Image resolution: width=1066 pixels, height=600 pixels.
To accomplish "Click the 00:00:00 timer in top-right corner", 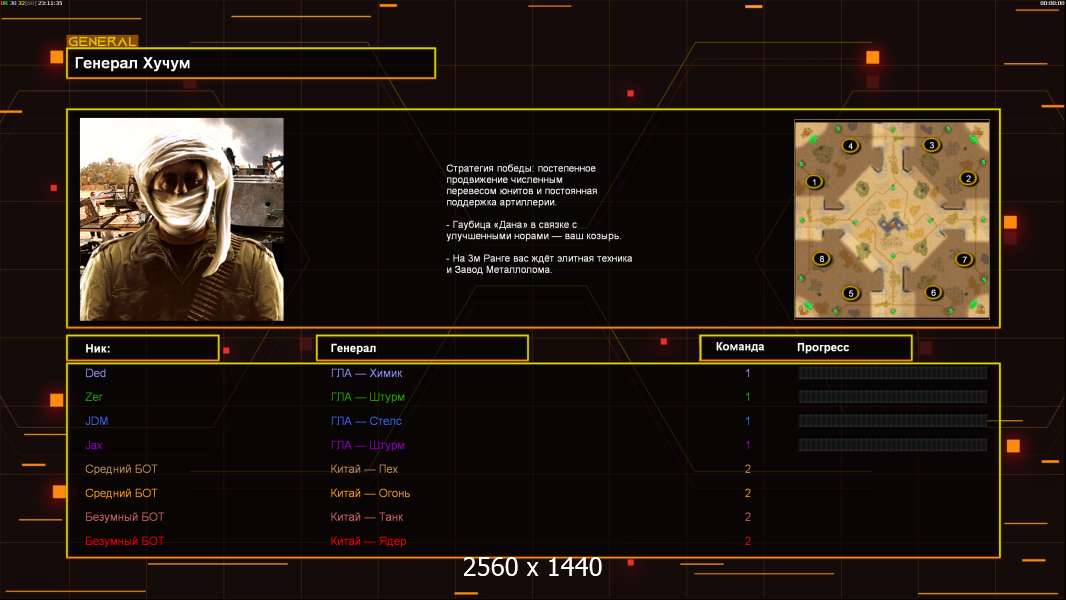I will 1051,3.
